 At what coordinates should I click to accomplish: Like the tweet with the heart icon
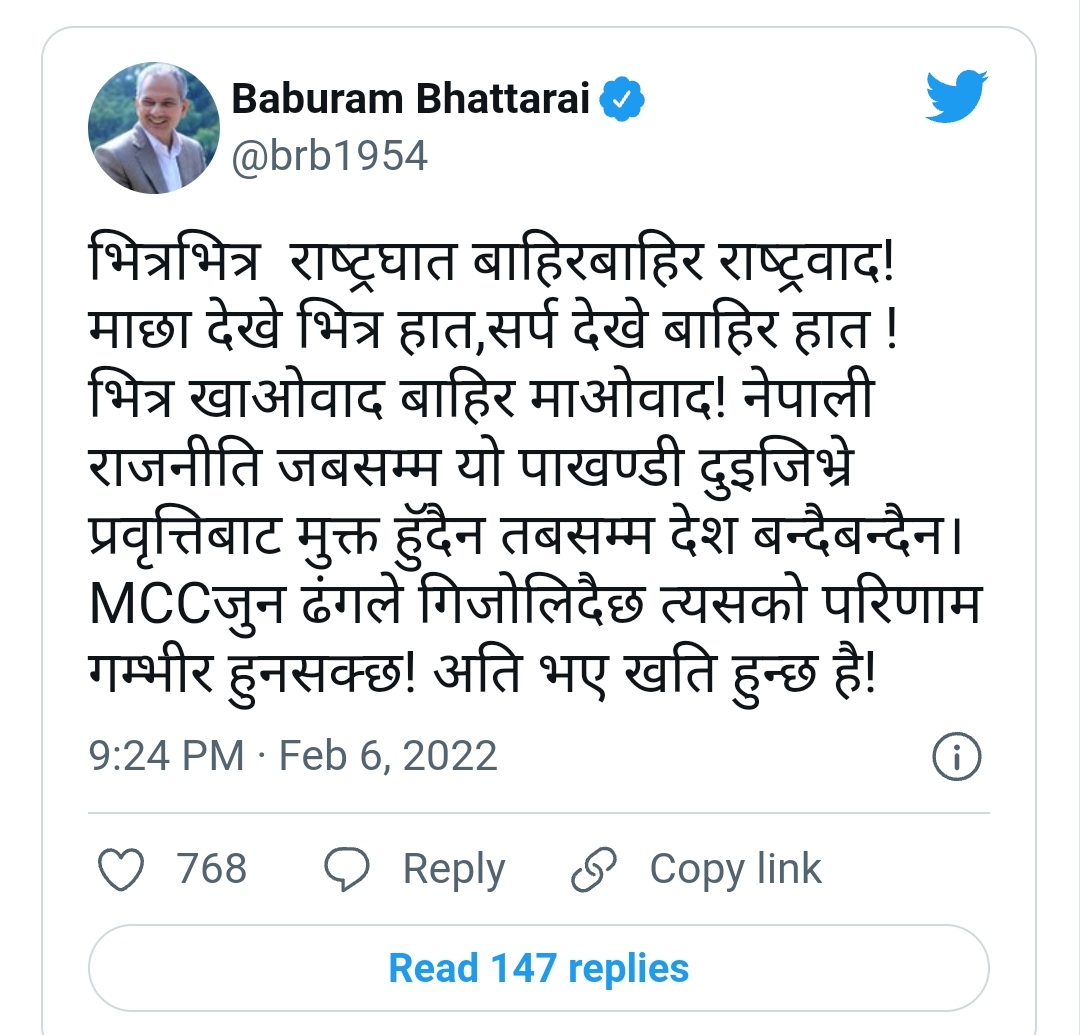click(x=124, y=869)
